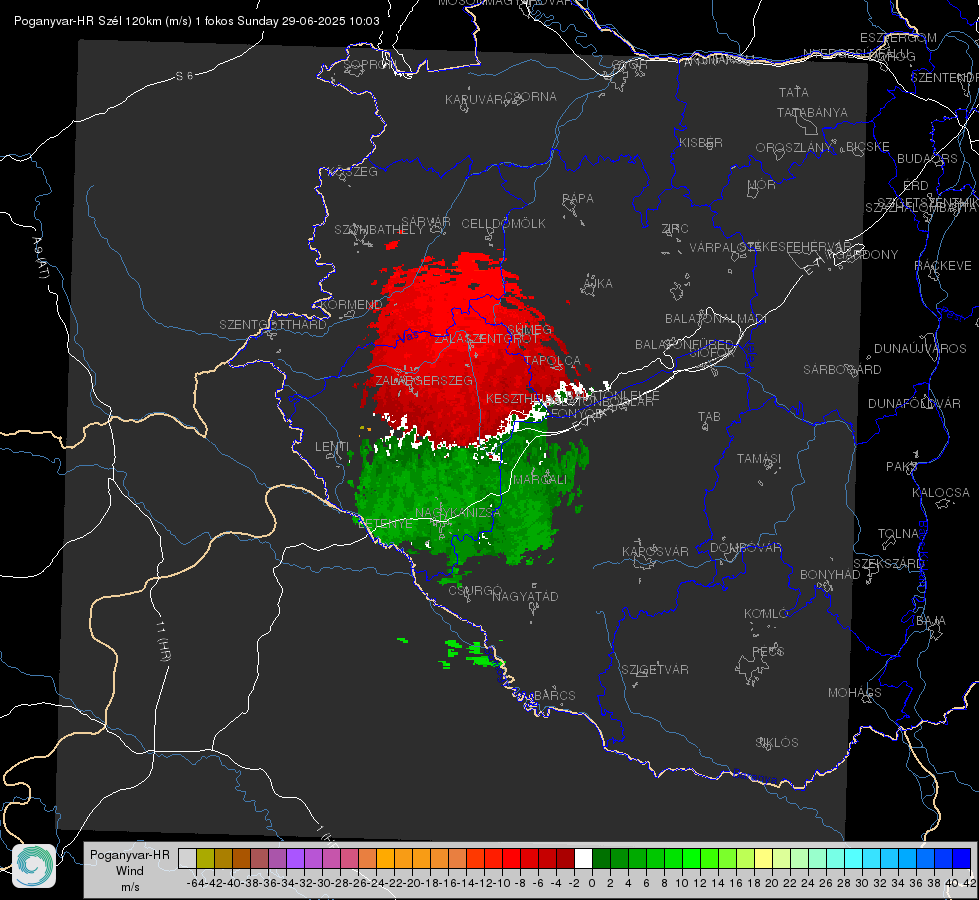Select the light grey swatch before -64
The height and width of the screenshot is (900, 979).
coord(187,858)
